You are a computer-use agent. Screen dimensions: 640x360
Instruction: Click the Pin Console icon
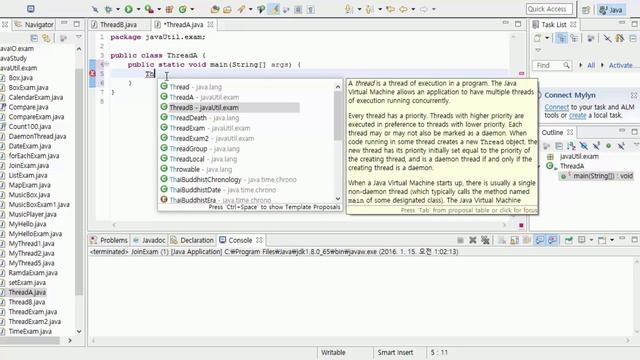pyautogui.click(x=568, y=240)
